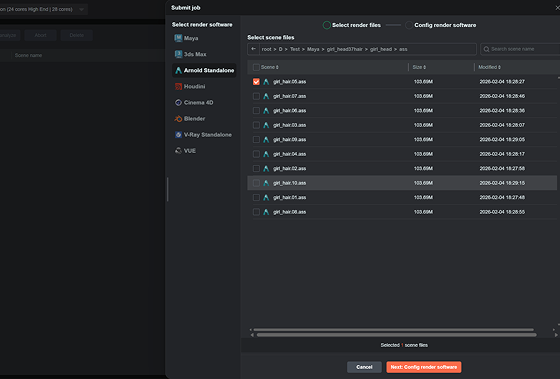Click right arrow of horizontal scrollbar
The width and height of the screenshot is (560, 379).
(x=556, y=335)
